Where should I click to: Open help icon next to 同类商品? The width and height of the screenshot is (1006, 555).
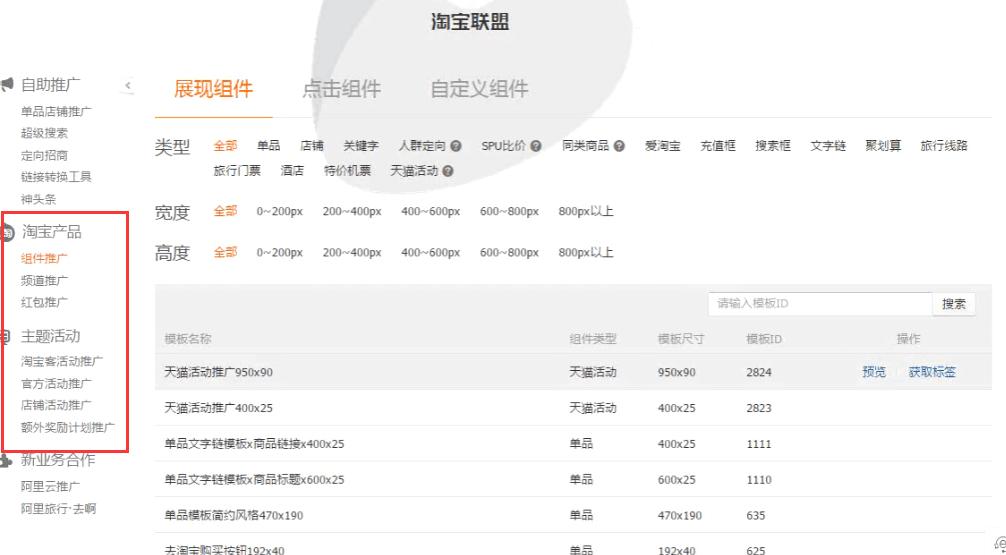pos(619,146)
